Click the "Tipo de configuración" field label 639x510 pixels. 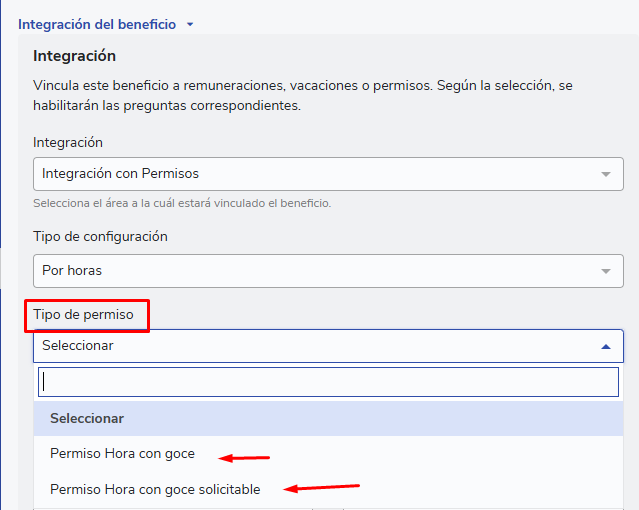(100, 237)
